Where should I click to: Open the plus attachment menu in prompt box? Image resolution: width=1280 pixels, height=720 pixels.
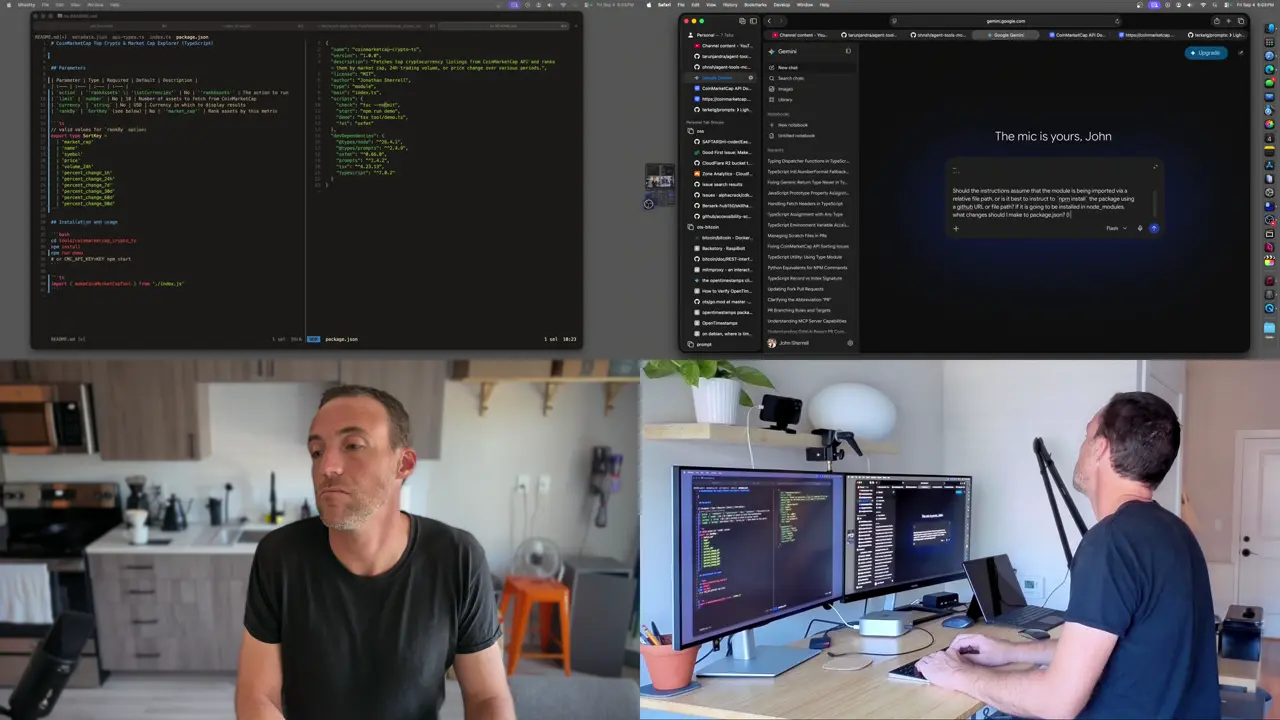956,228
